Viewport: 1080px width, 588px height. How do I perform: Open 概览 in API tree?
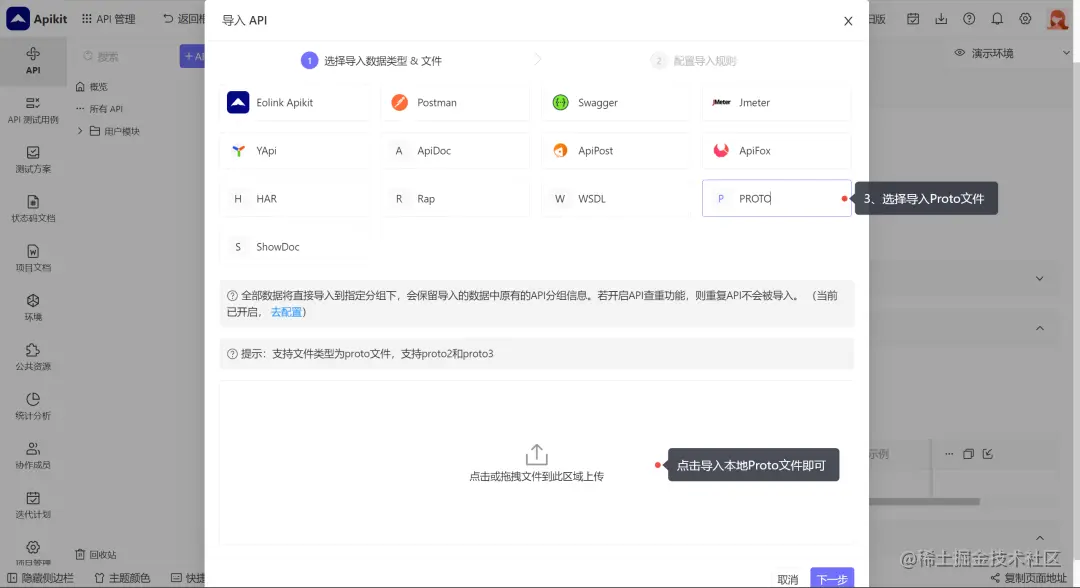tap(92, 87)
